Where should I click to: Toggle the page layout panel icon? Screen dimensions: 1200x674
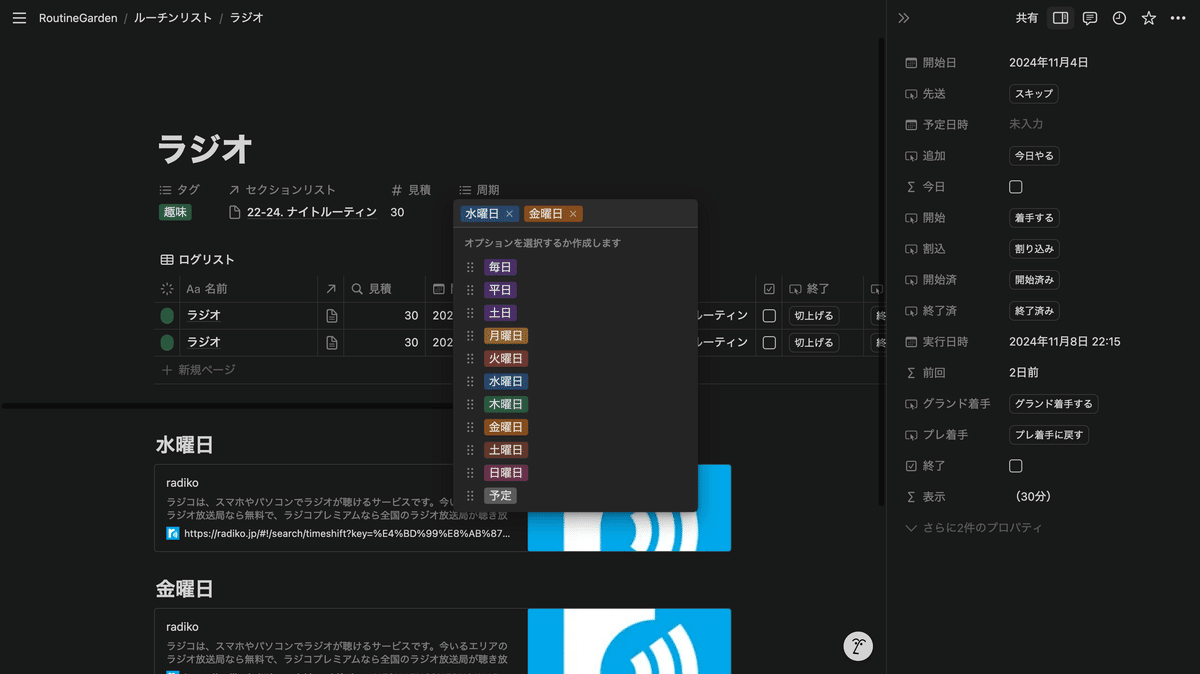(x=1061, y=18)
